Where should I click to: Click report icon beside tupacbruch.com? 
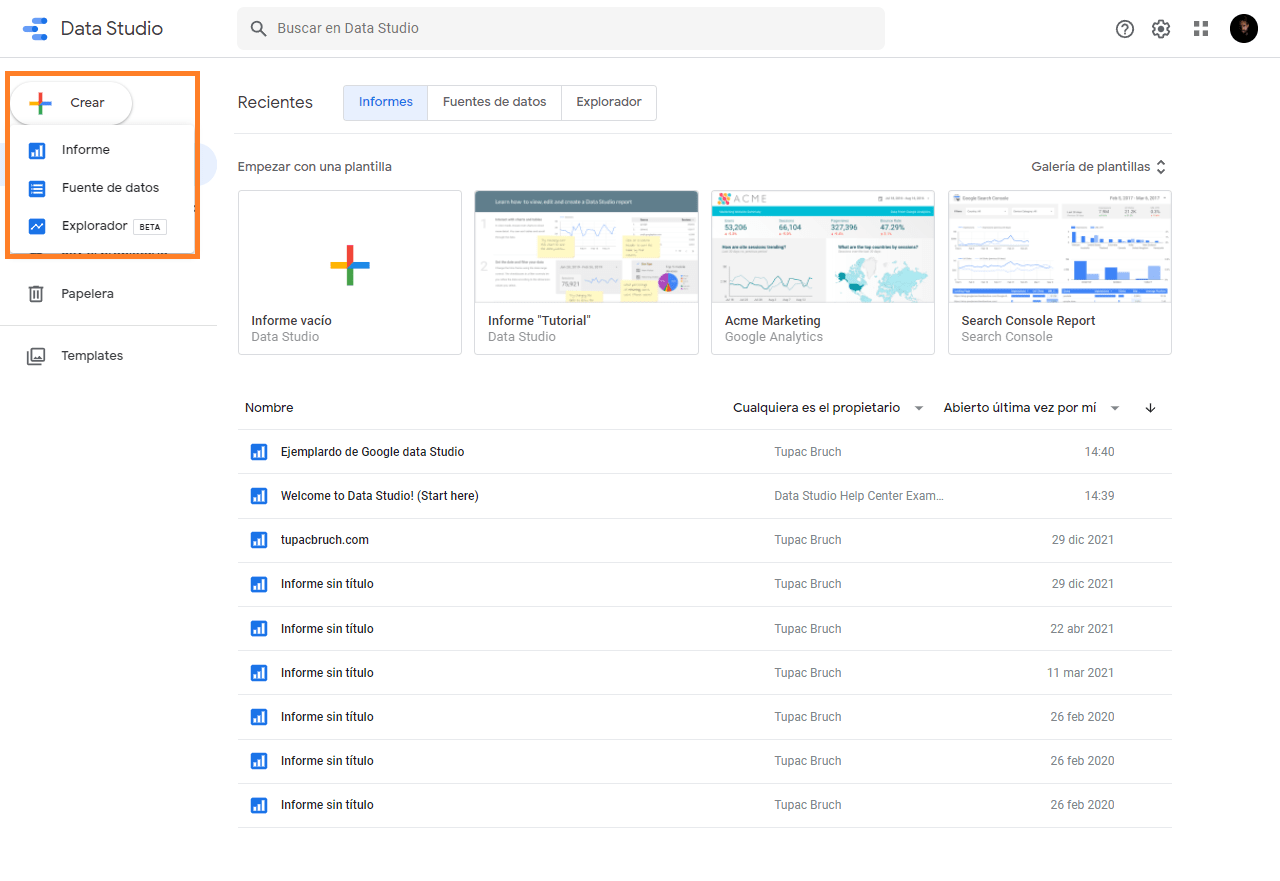(259, 540)
